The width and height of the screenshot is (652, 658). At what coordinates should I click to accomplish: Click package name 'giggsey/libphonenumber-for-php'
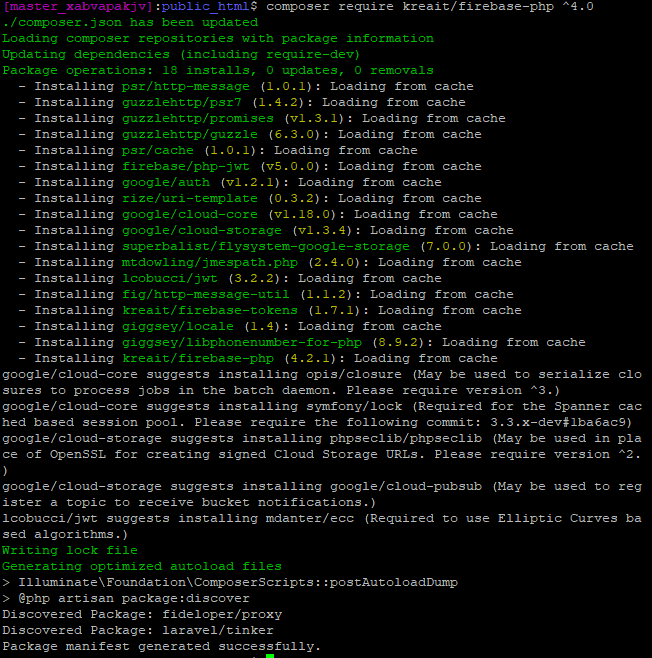tap(242, 342)
